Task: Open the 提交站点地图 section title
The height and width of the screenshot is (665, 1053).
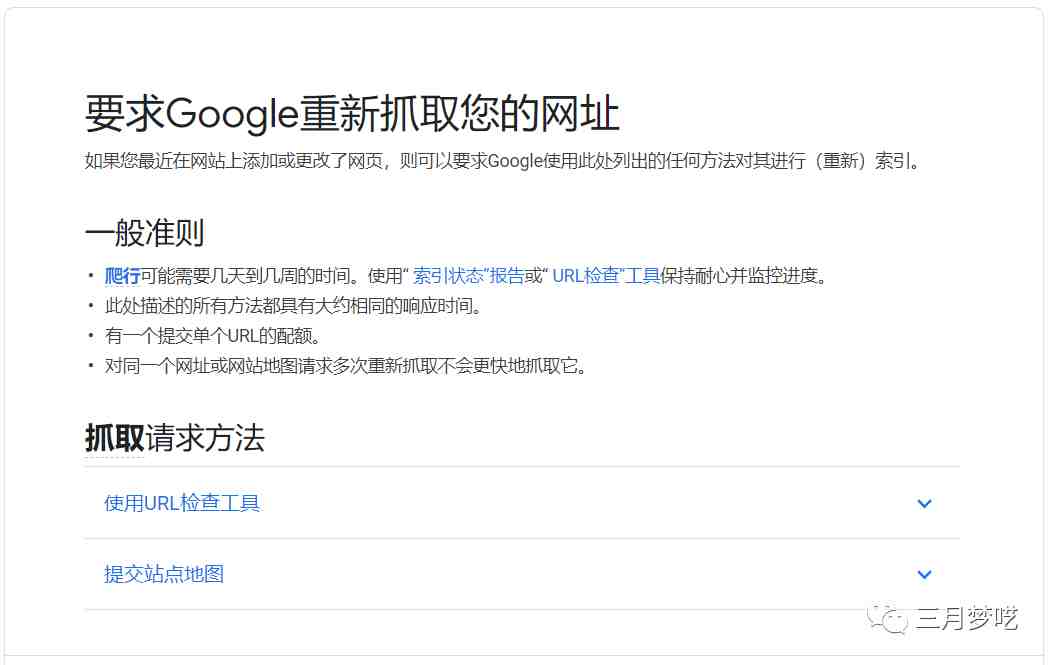Action: pos(164,574)
